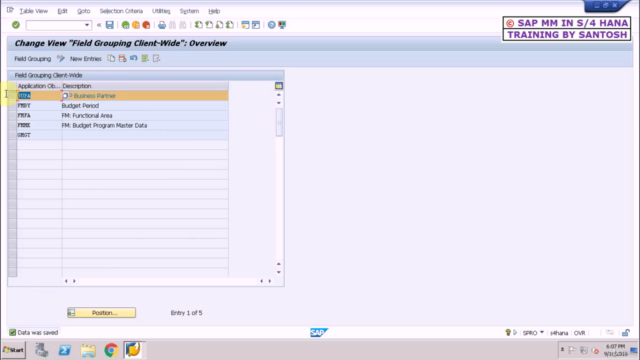Open the table settings icon above scrollbar
This screenshot has width=640, height=360.
pyautogui.click(x=279, y=86)
